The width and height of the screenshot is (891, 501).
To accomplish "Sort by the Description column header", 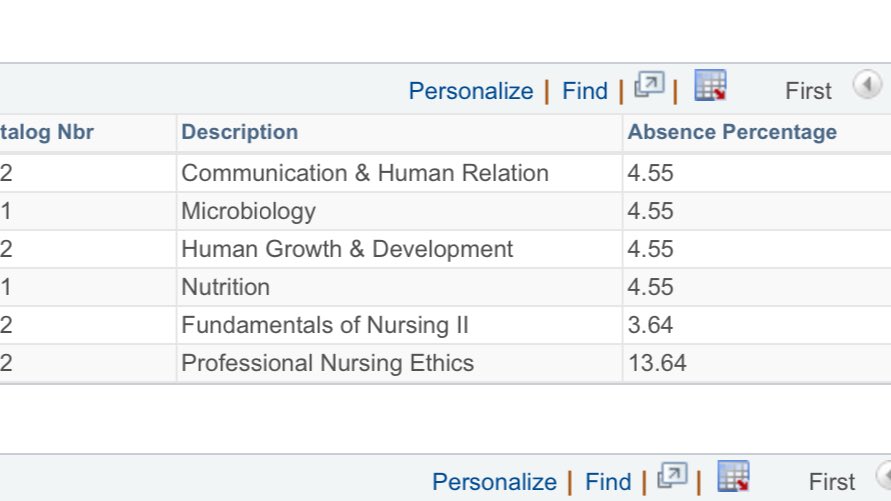I will click(x=239, y=132).
